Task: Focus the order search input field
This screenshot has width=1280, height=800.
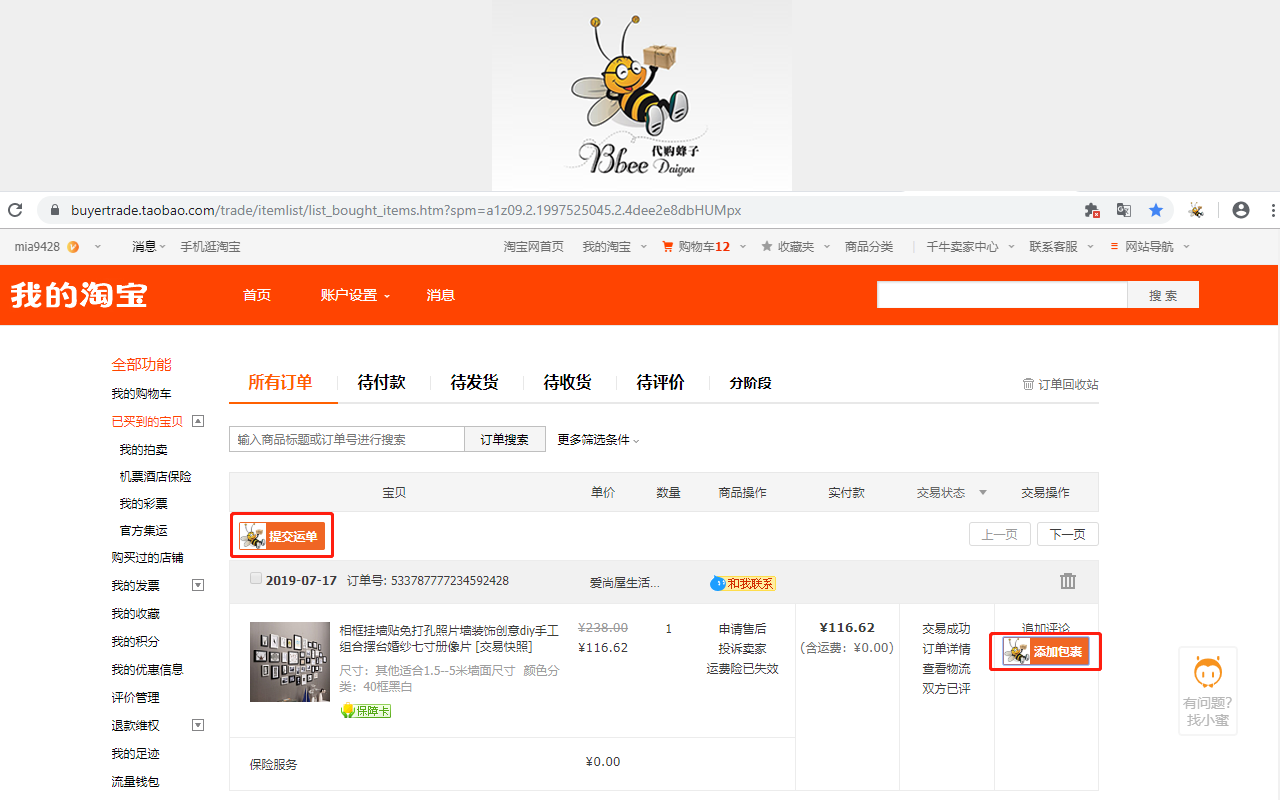Action: click(x=347, y=440)
